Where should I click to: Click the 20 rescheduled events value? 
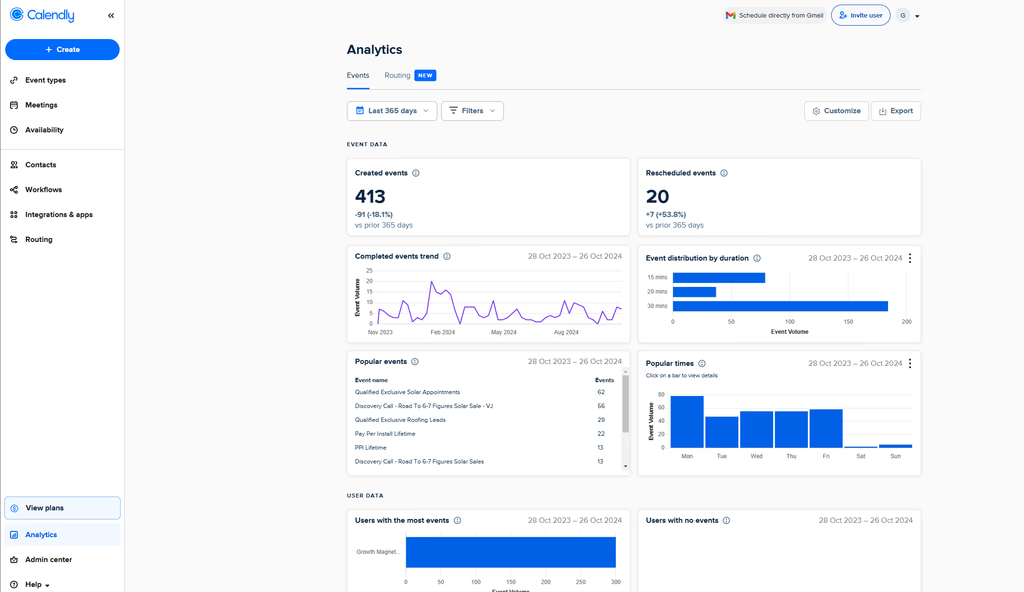(x=657, y=197)
